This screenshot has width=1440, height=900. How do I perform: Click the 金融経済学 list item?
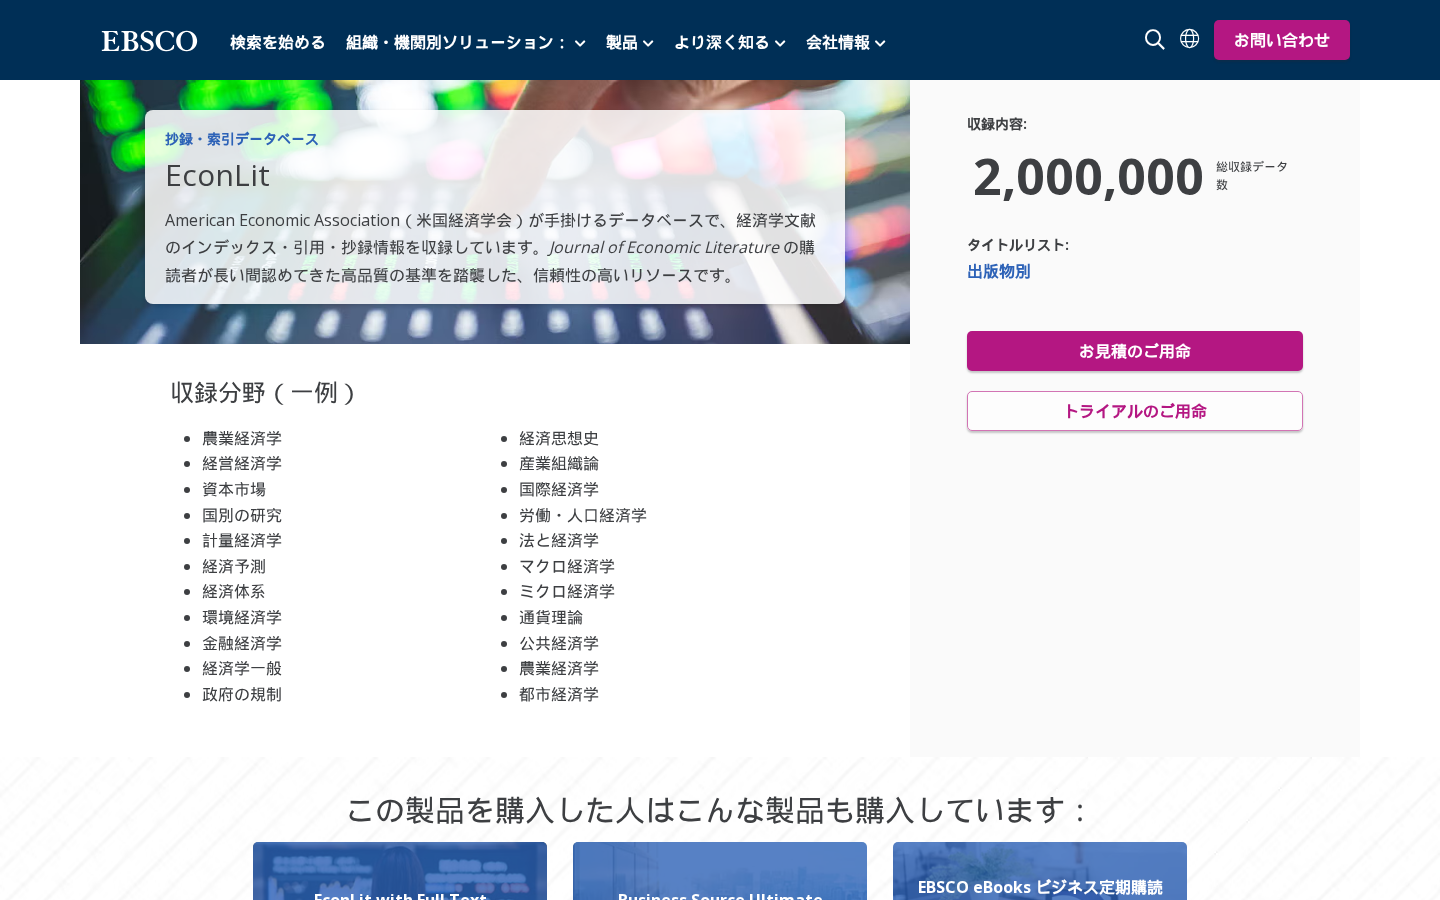click(242, 643)
